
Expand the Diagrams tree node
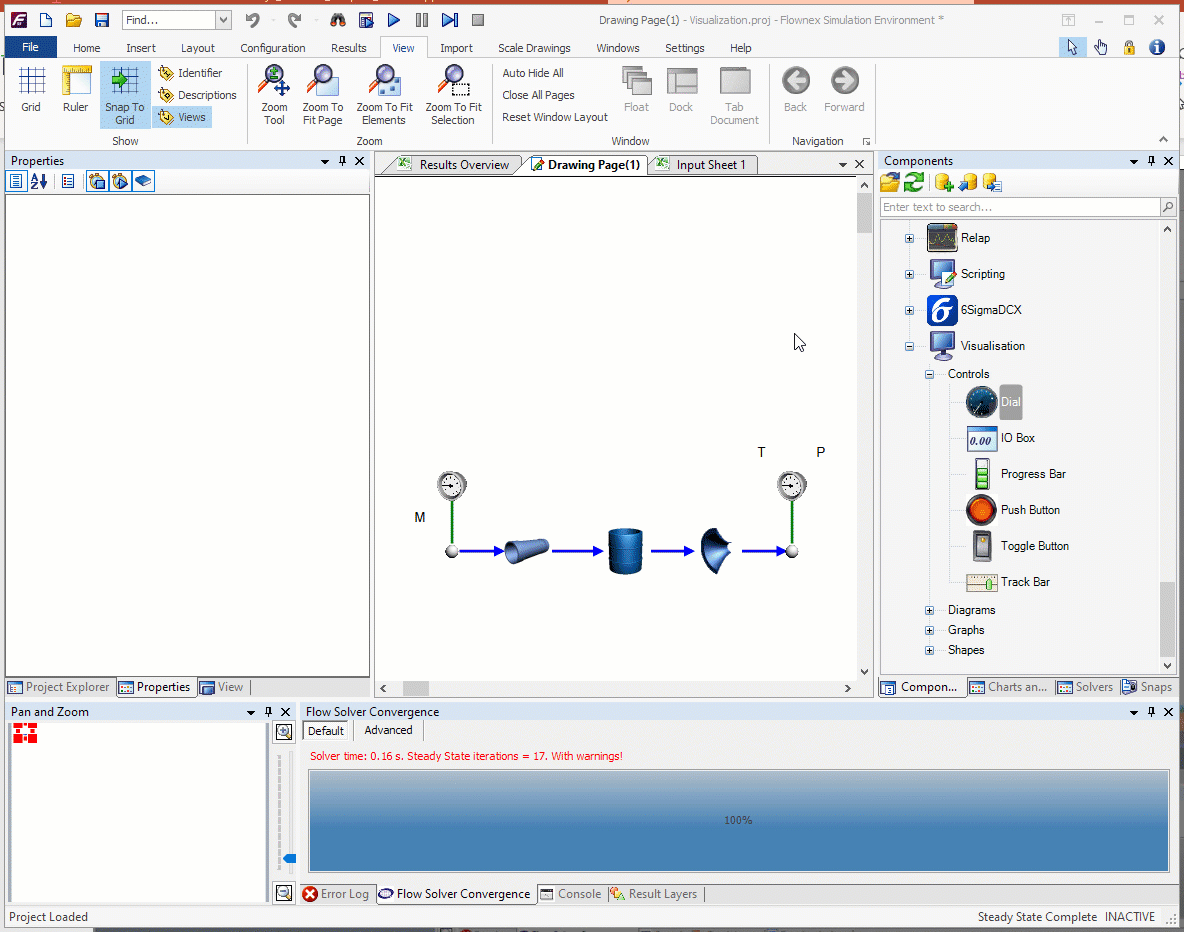(x=929, y=610)
